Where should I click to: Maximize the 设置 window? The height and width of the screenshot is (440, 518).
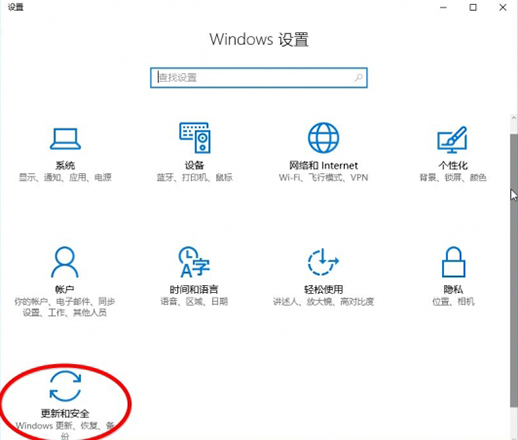(x=473, y=7)
